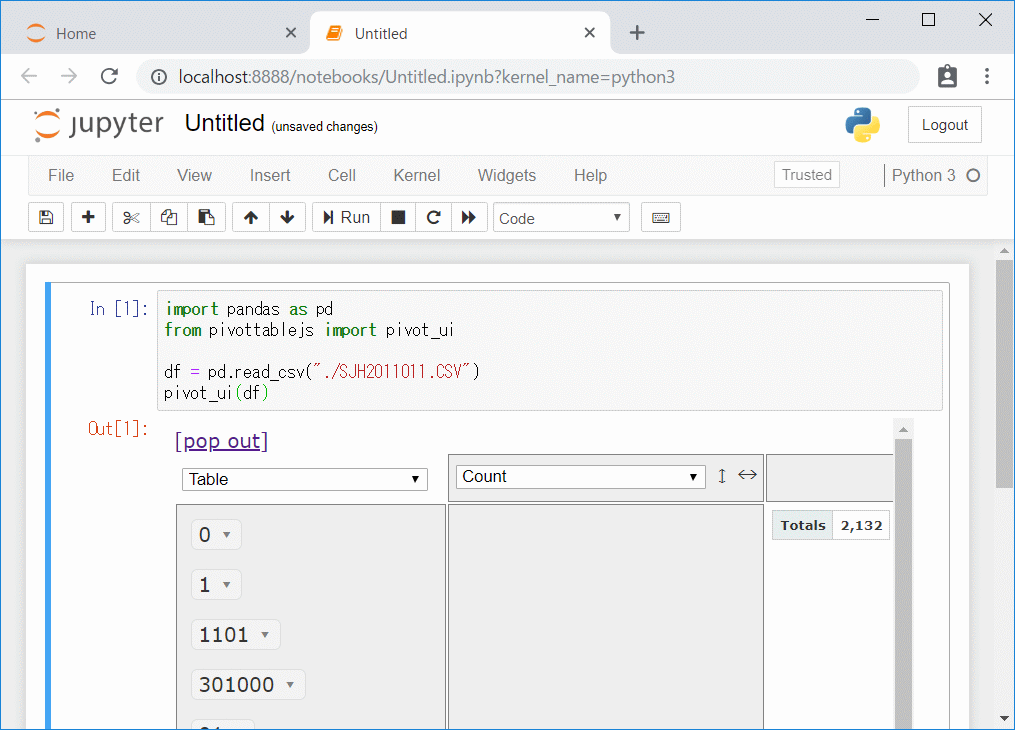Image resolution: width=1015 pixels, height=730 pixels.
Task: Interrupt the kernel with stop button
Action: click(x=397, y=217)
